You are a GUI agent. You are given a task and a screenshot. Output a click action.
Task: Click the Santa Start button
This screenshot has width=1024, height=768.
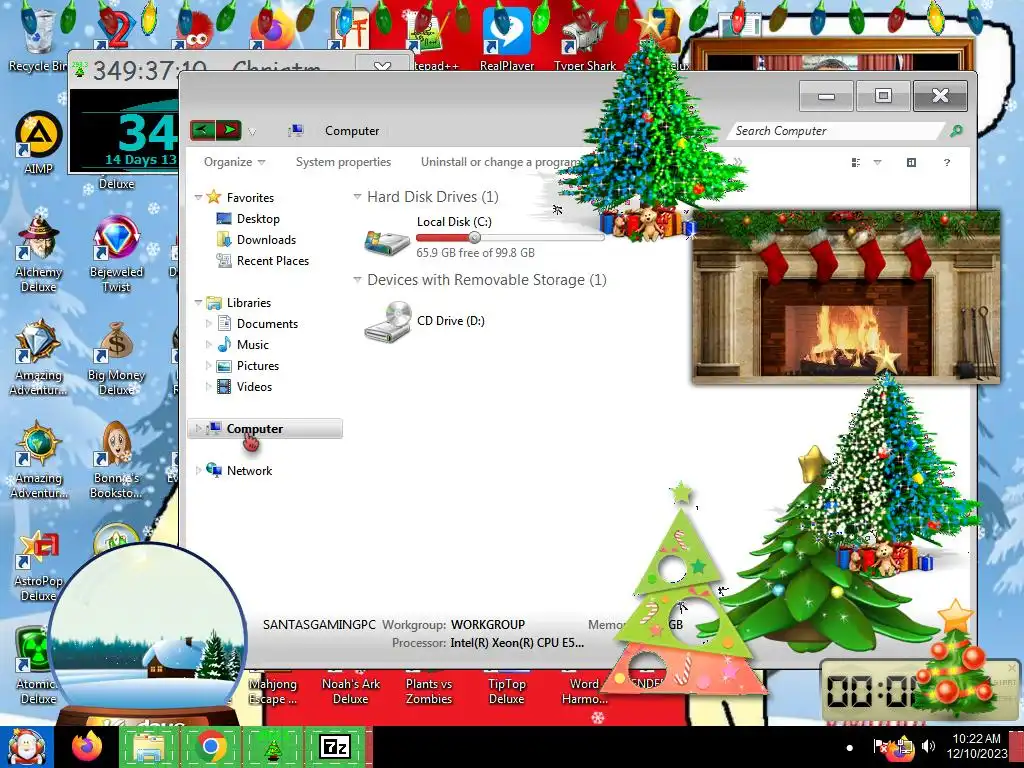point(26,747)
